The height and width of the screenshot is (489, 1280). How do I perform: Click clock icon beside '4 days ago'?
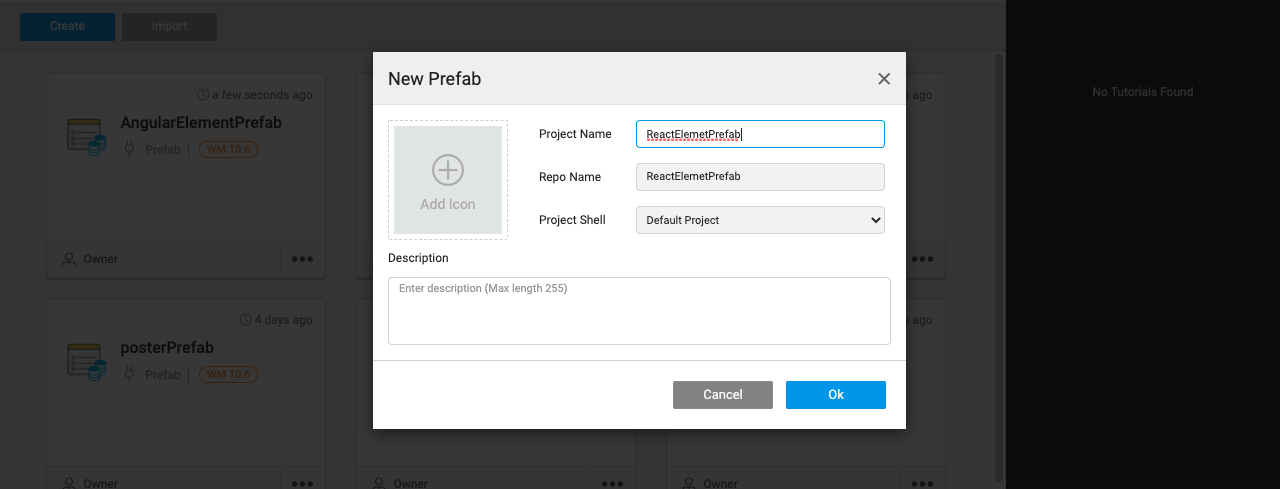[245, 320]
